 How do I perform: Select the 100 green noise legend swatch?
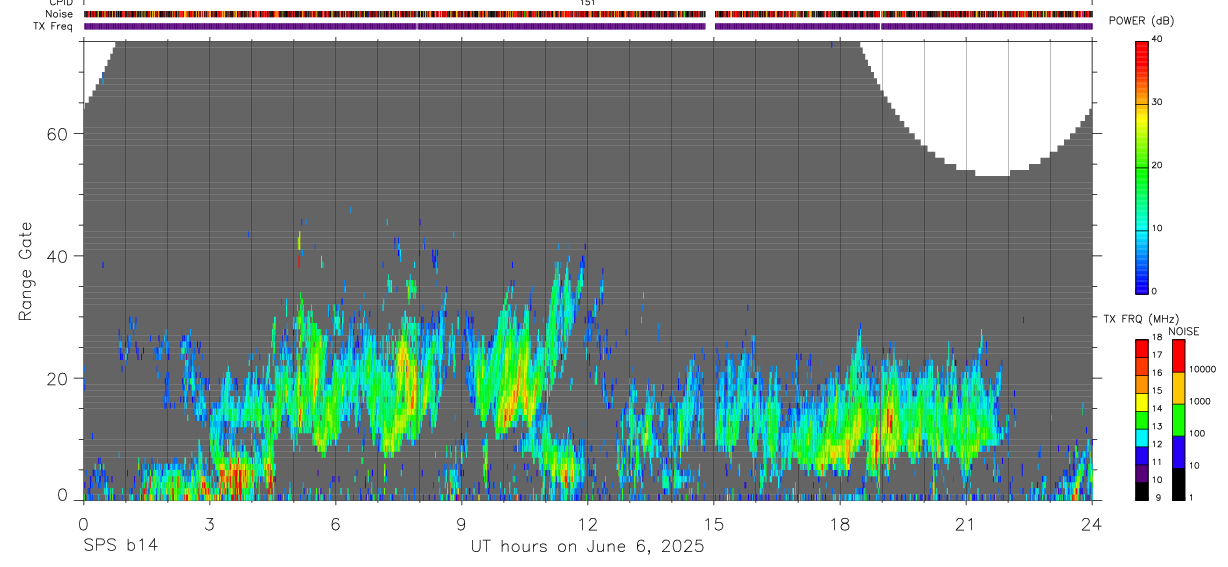click(1178, 420)
